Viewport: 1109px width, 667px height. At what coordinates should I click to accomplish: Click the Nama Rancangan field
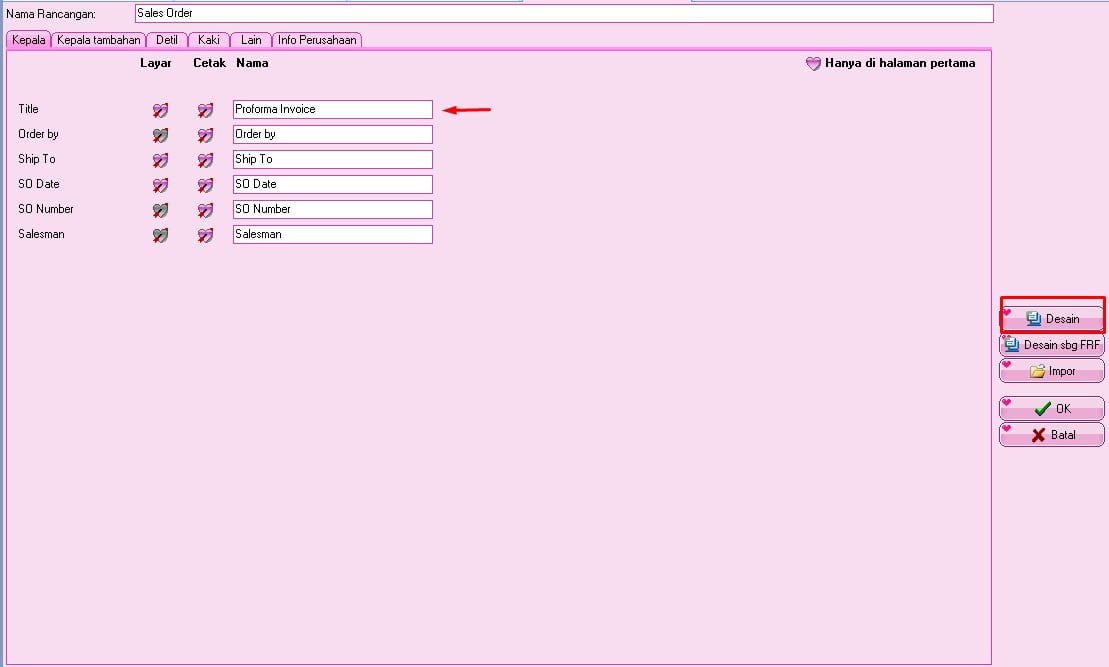click(x=564, y=13)
